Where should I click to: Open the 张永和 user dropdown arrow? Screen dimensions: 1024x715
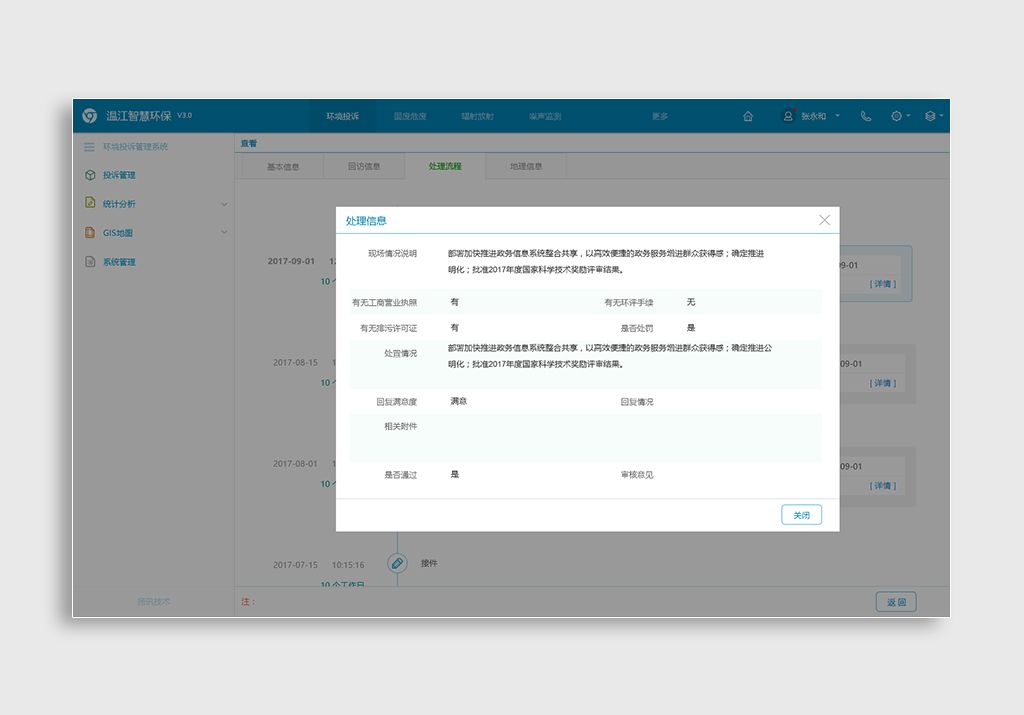838,116
